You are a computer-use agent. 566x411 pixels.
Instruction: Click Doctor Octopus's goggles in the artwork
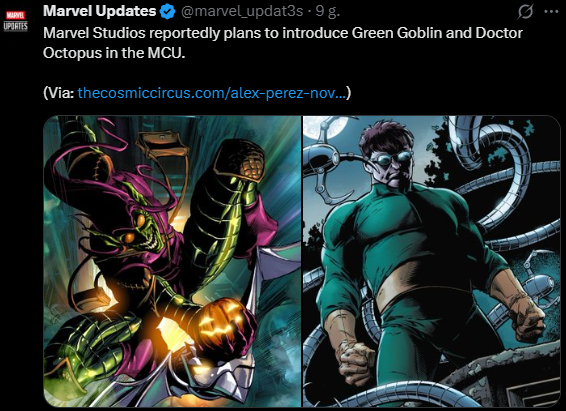click(x=392, y=157)
